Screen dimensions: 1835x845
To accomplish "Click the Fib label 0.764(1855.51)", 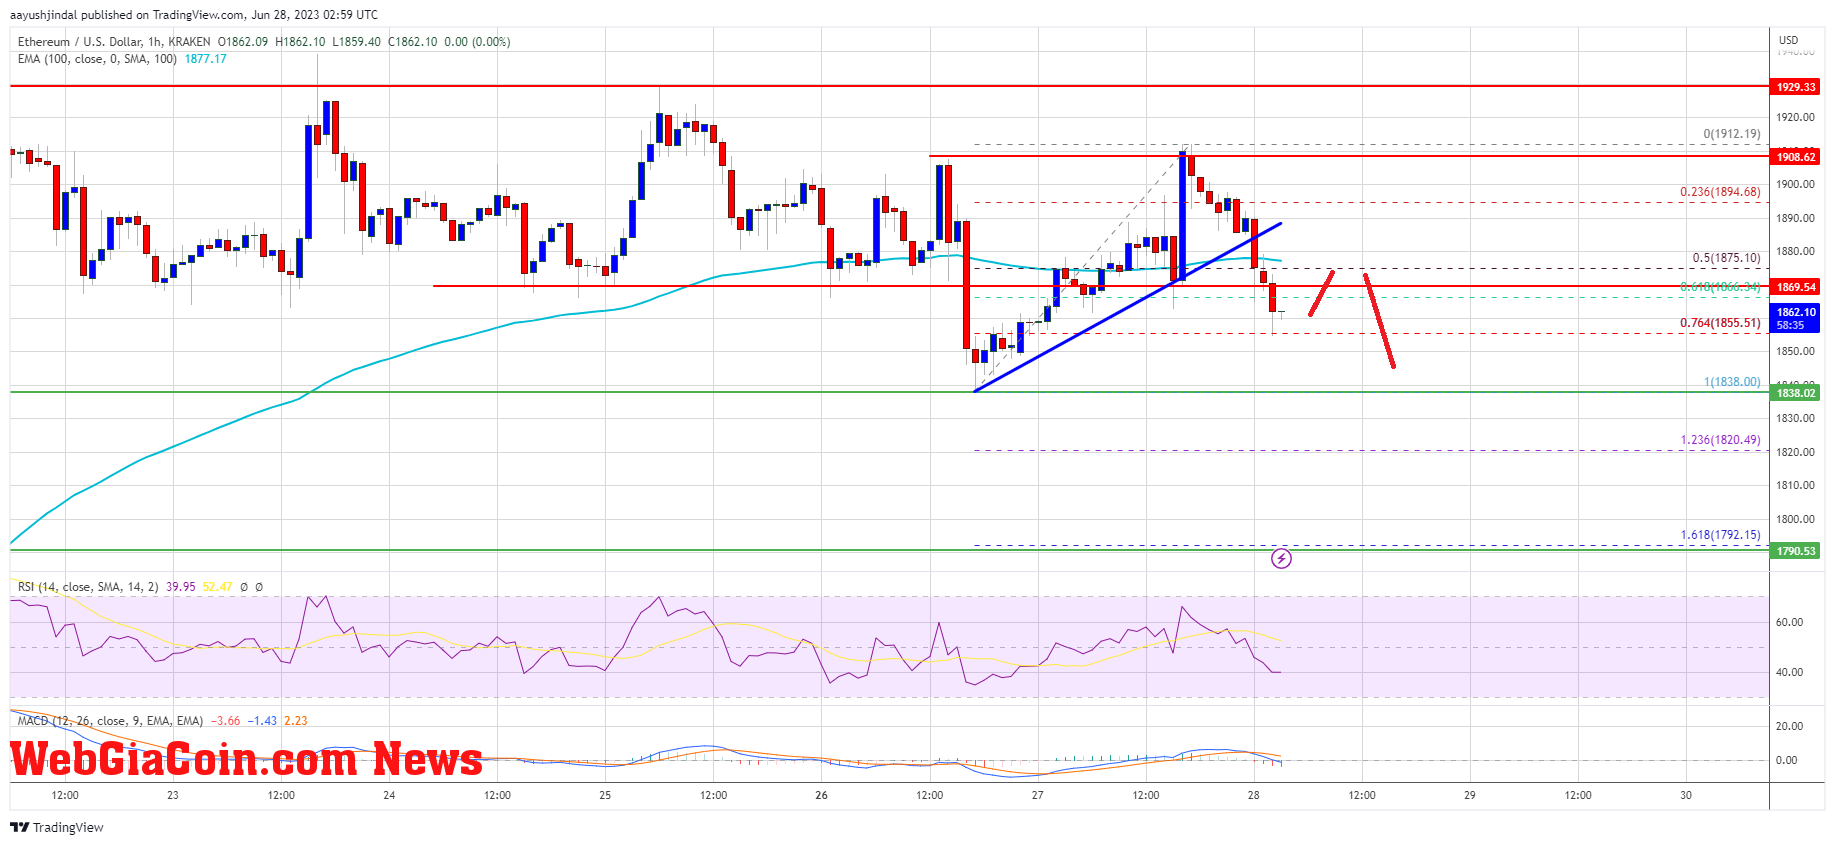I will [1720, 323].
